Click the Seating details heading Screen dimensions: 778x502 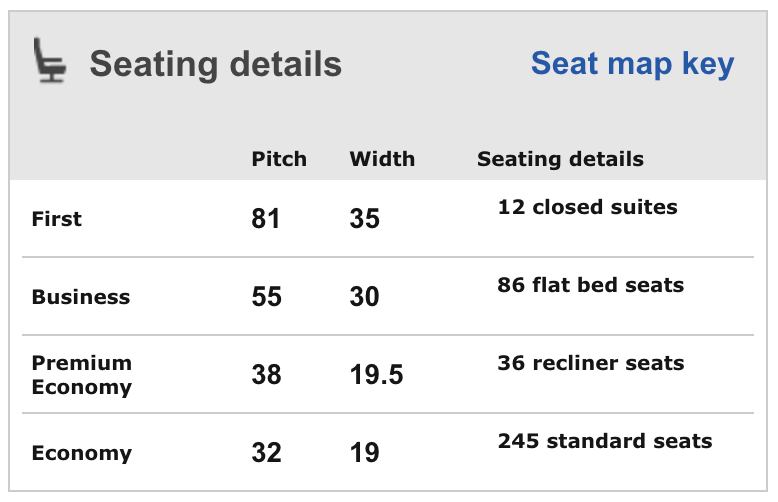tap(215, 64)
